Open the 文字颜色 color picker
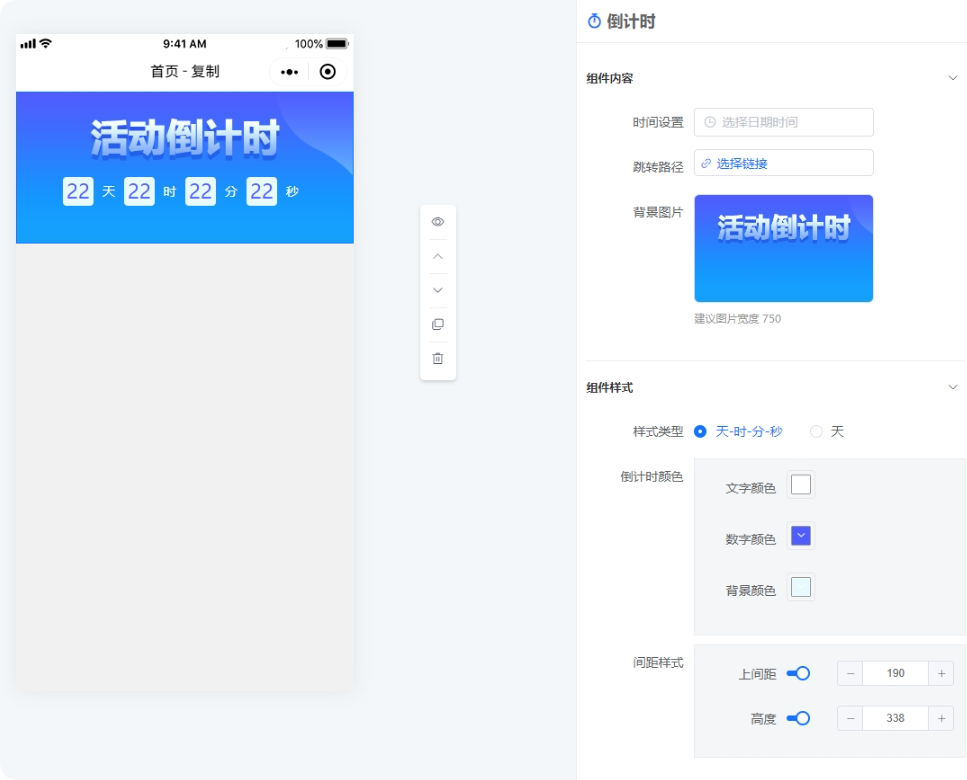The image size is (967, 780). (x=800, y=485)
